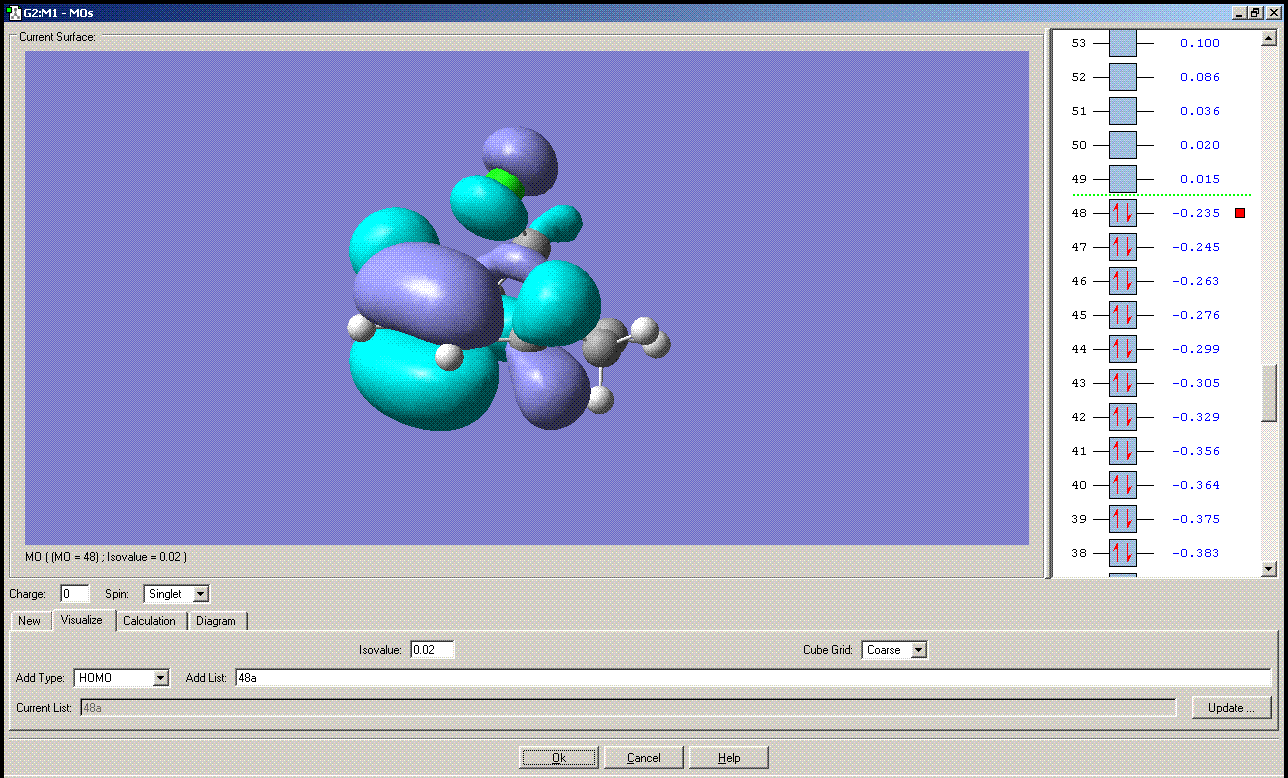The height and width of the screenshot is (778, 1288).
Task: Open the Cube Grid dropdown
Action: (x=919, y=650)
